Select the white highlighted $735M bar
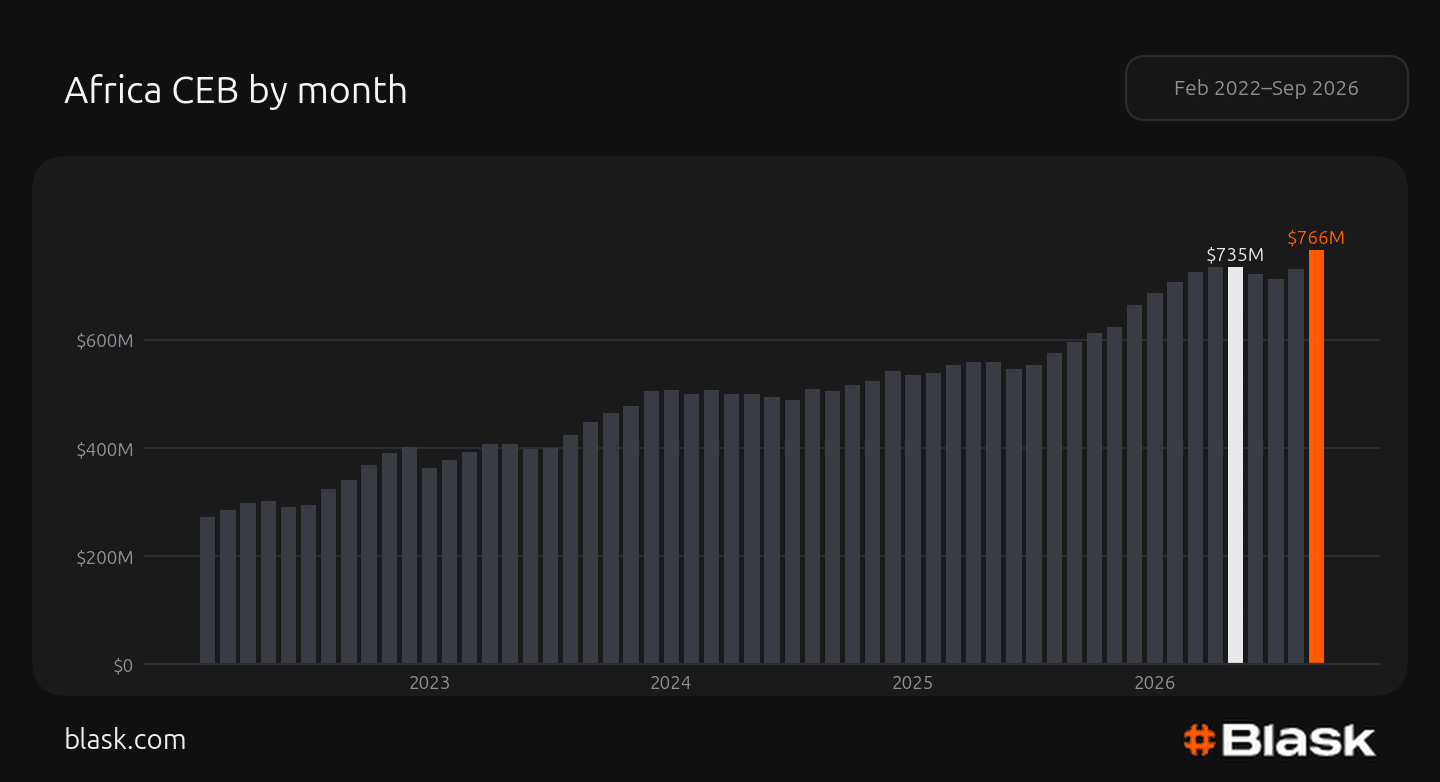The width and height of the screenshot is (1440, 782). tap(1235, 465)
